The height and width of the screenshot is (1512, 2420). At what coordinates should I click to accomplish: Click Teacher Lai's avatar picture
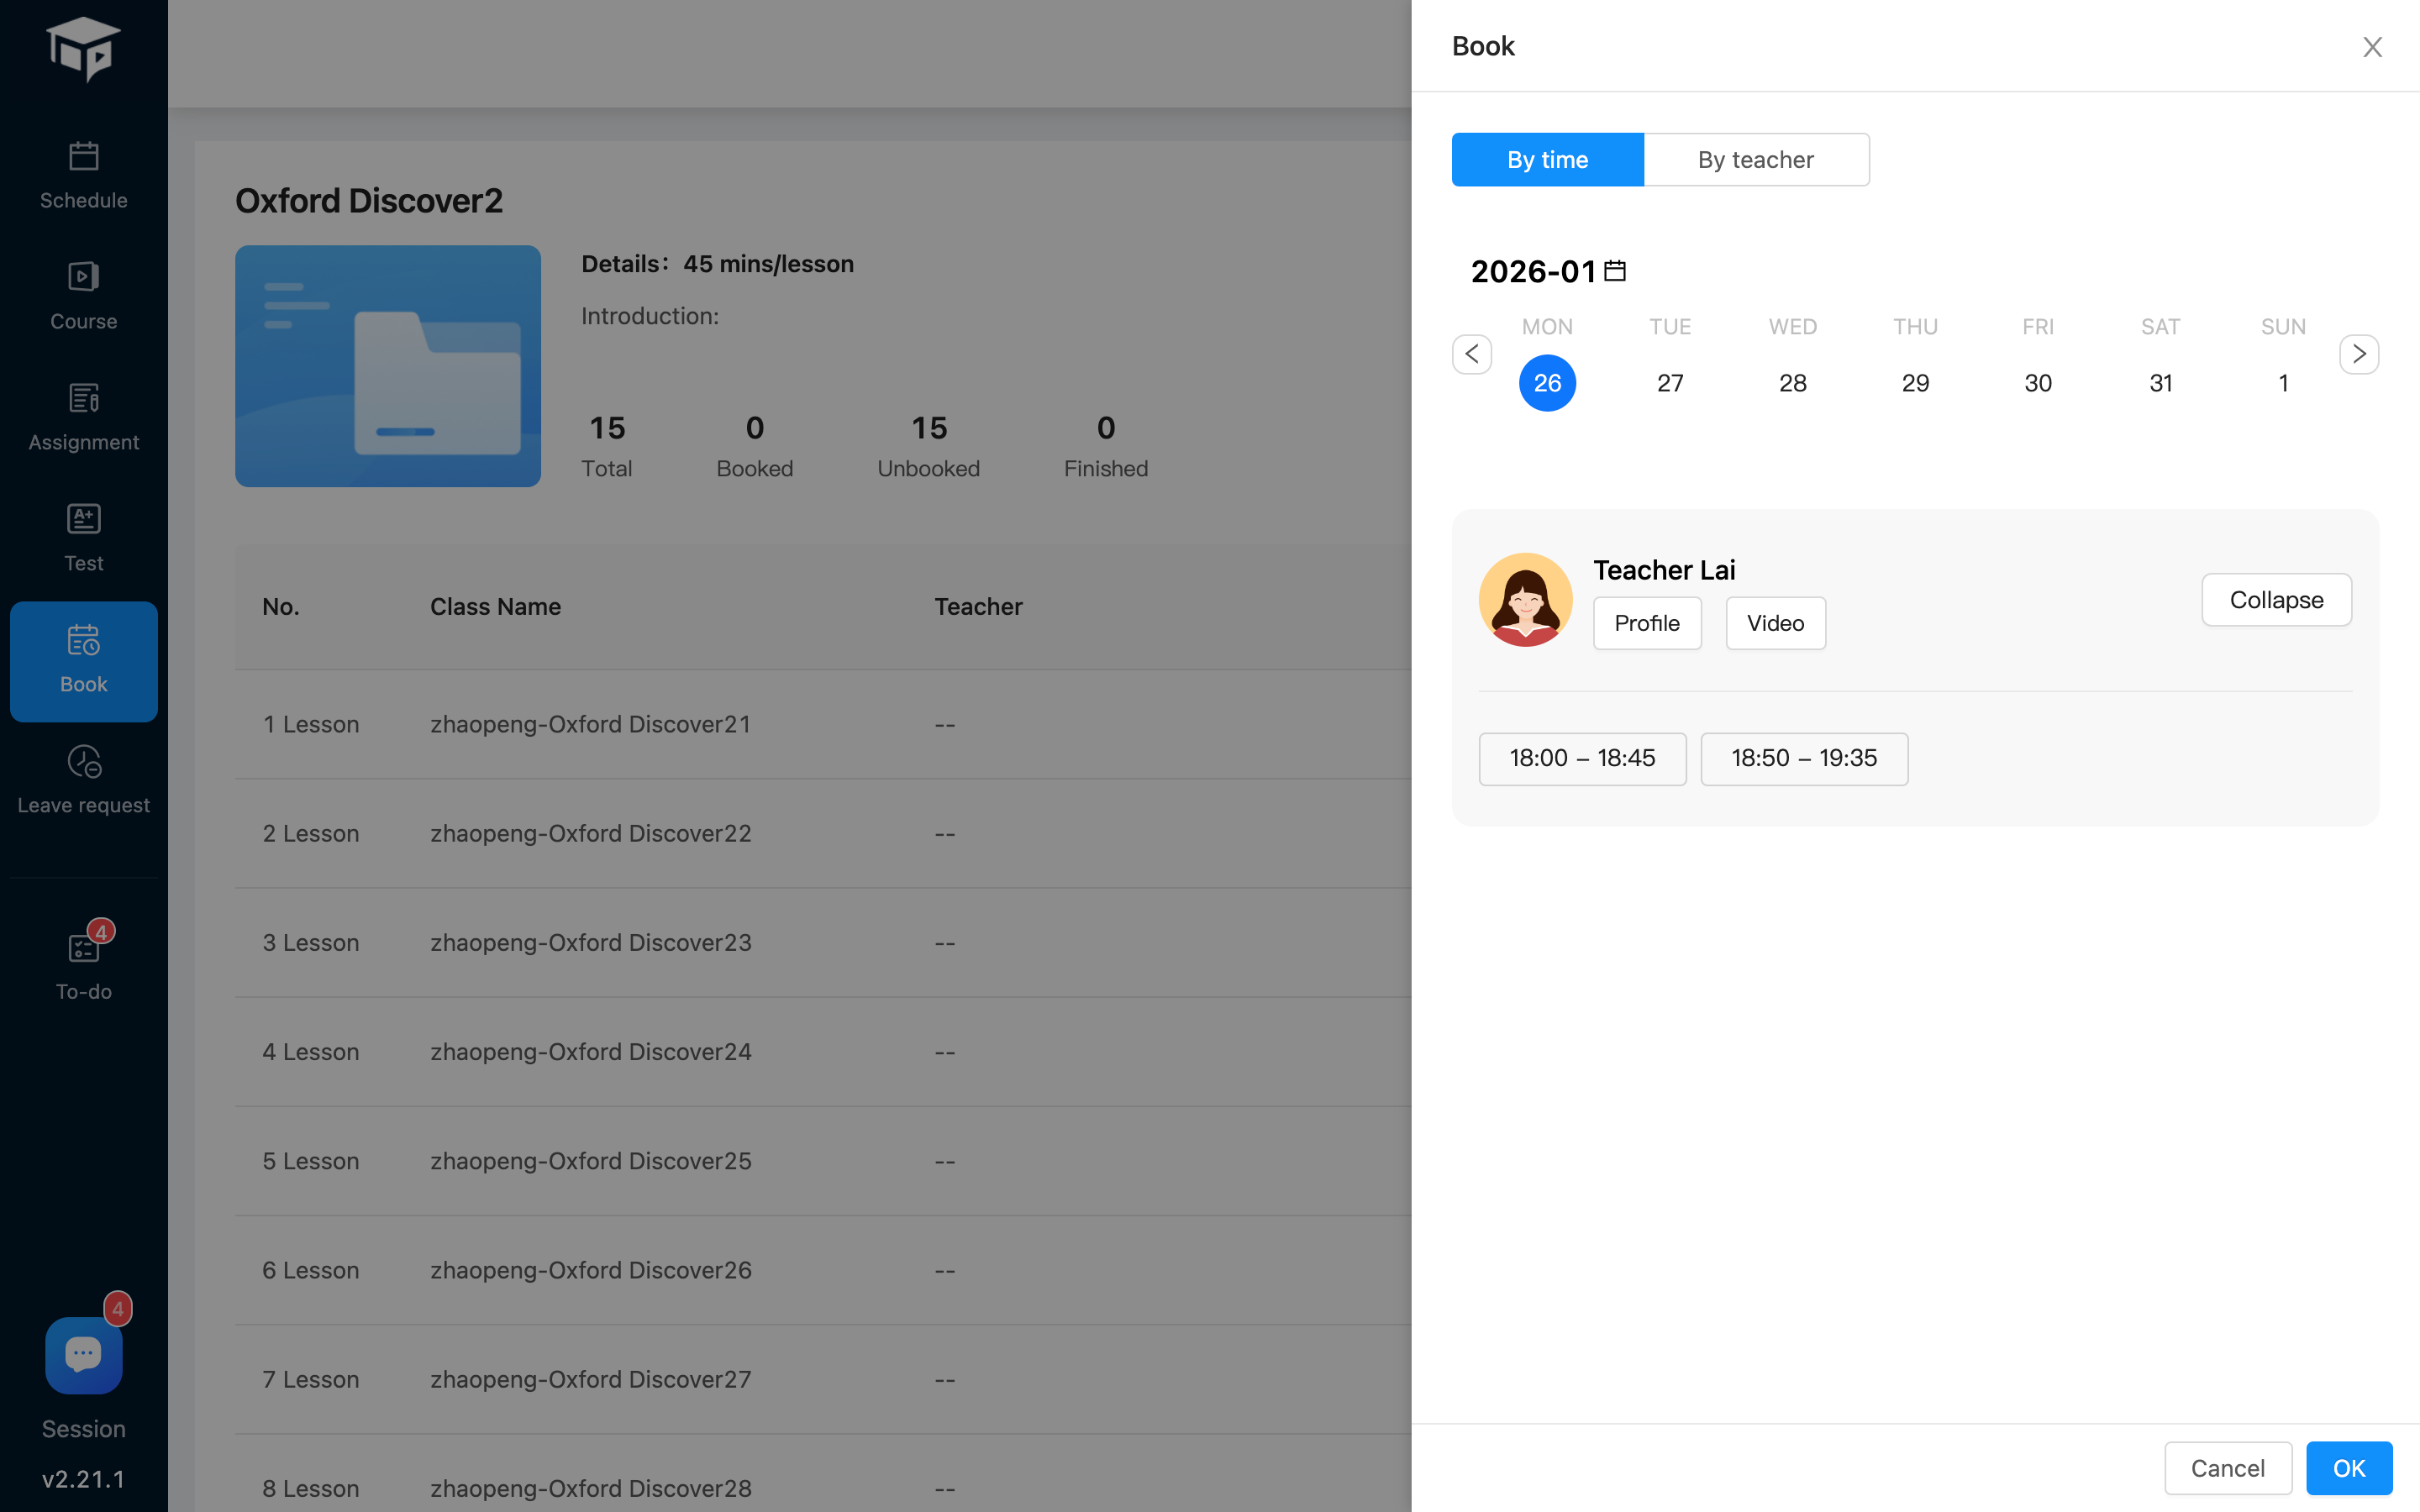tap(1525, 600)
